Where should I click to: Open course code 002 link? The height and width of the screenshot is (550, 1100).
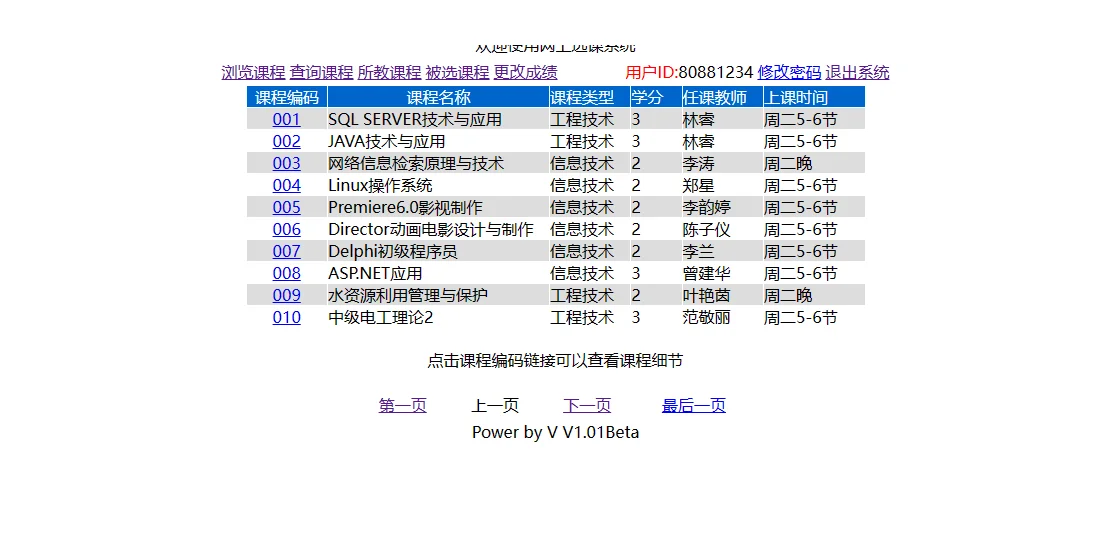(286, 142)
